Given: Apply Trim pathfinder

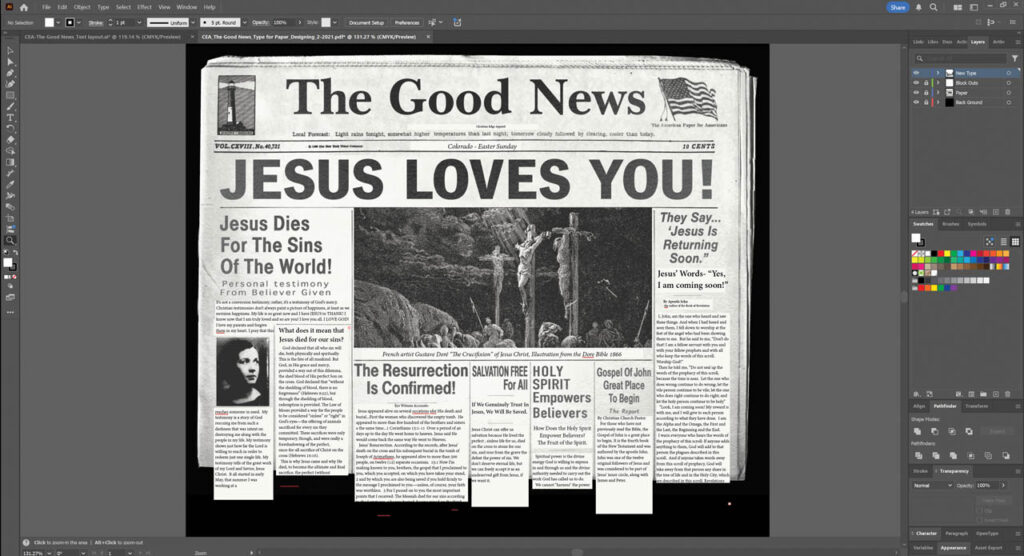Looking at the screenshot, I should click(x=936, y=455).
